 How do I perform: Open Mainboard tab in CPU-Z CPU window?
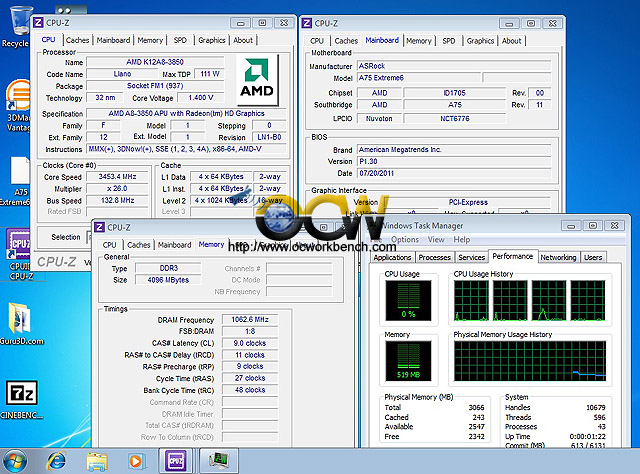113,40
